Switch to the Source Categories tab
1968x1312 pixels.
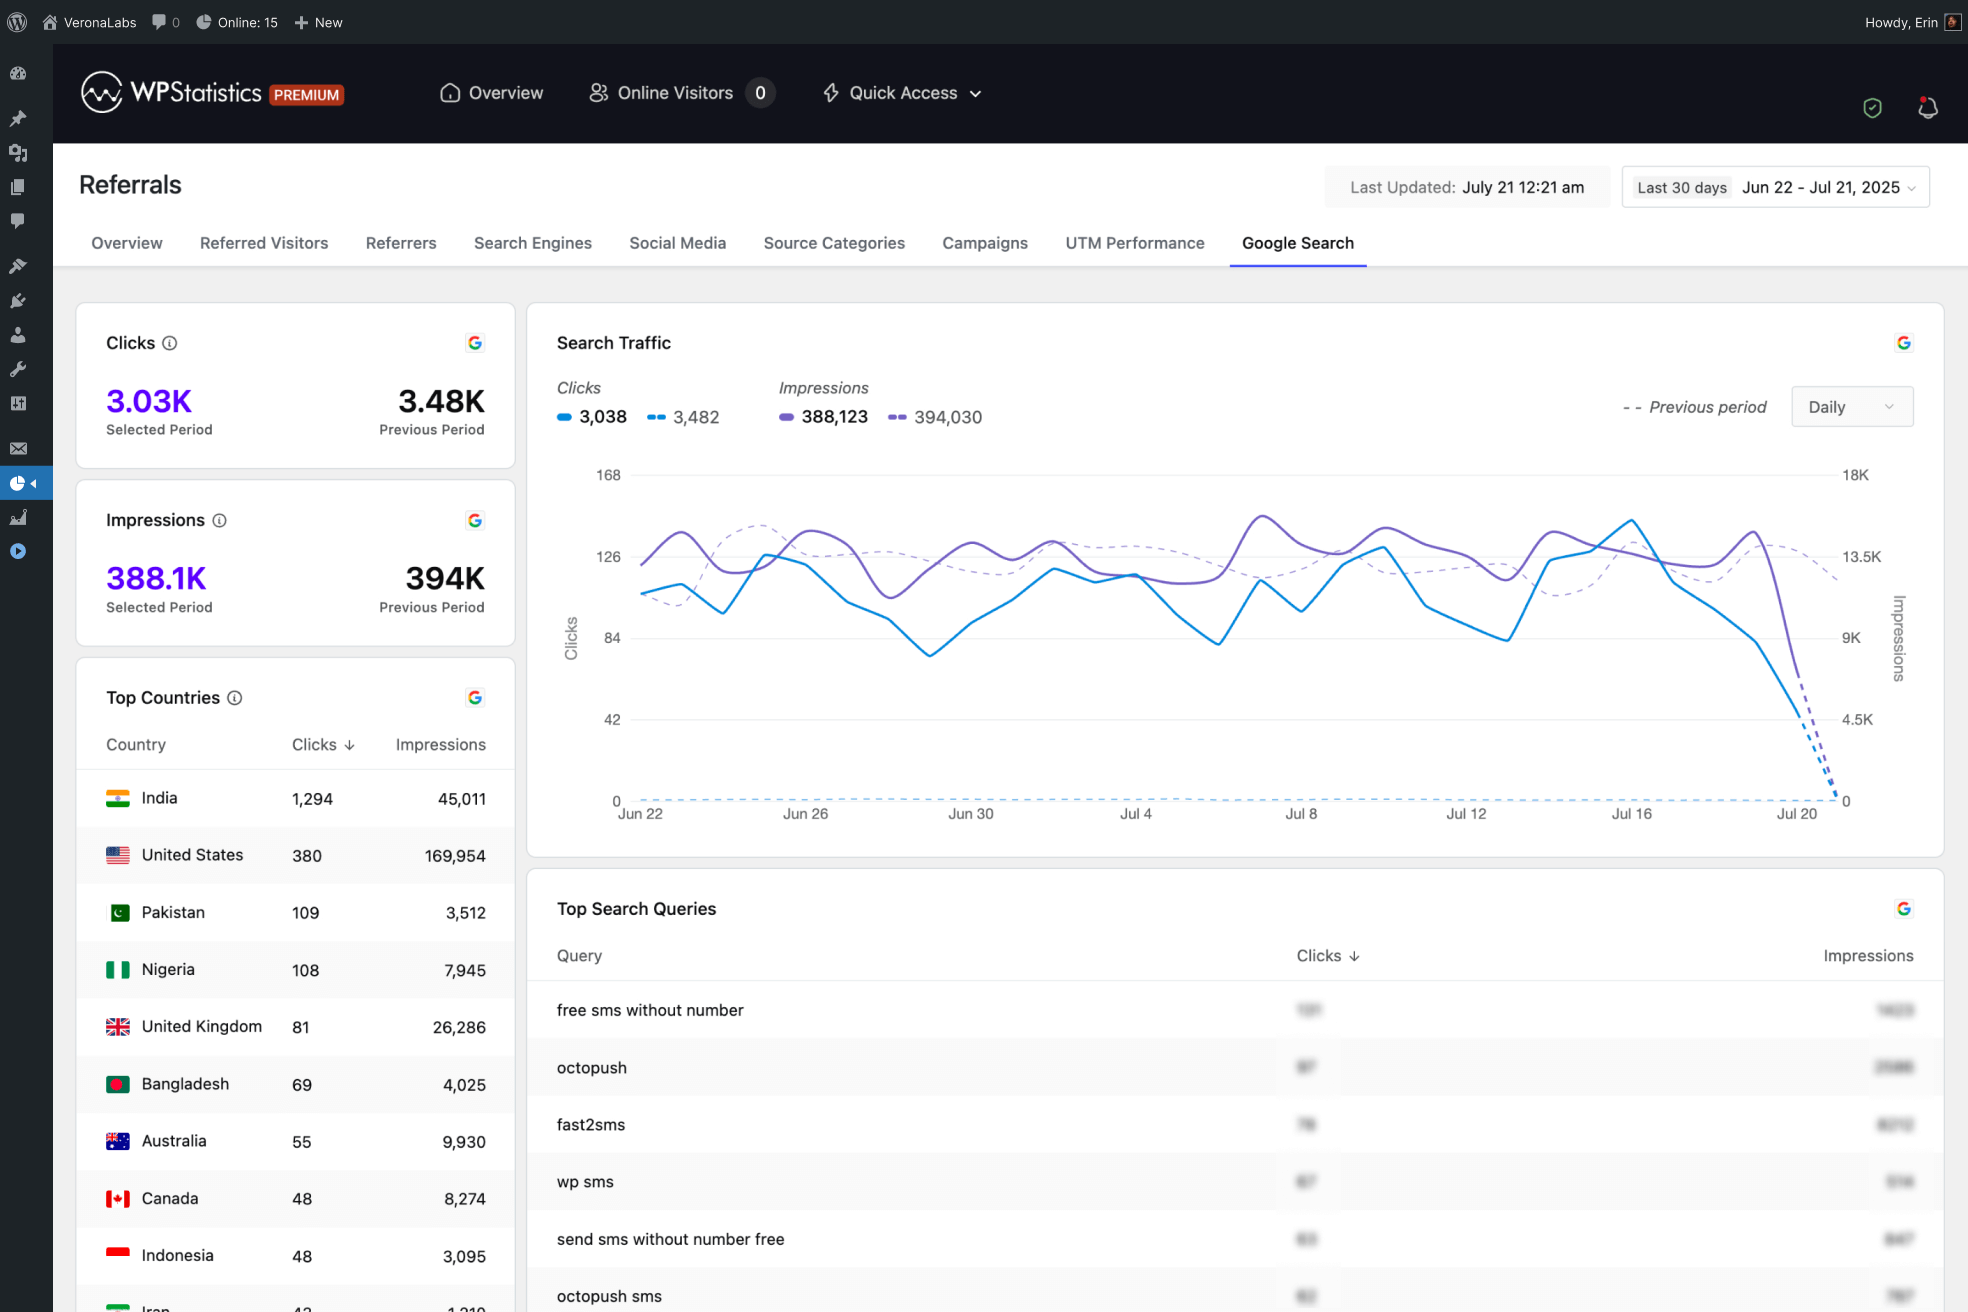coord(834,243)
